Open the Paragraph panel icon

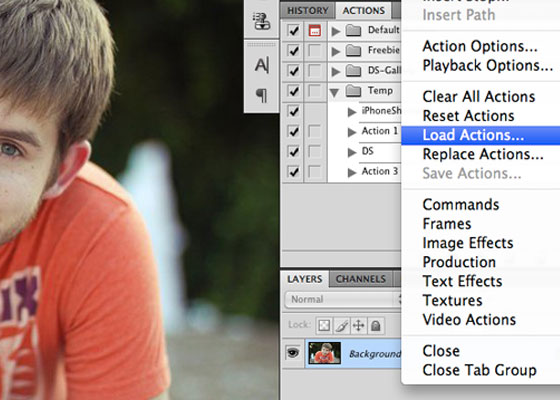tap(261, 96)
